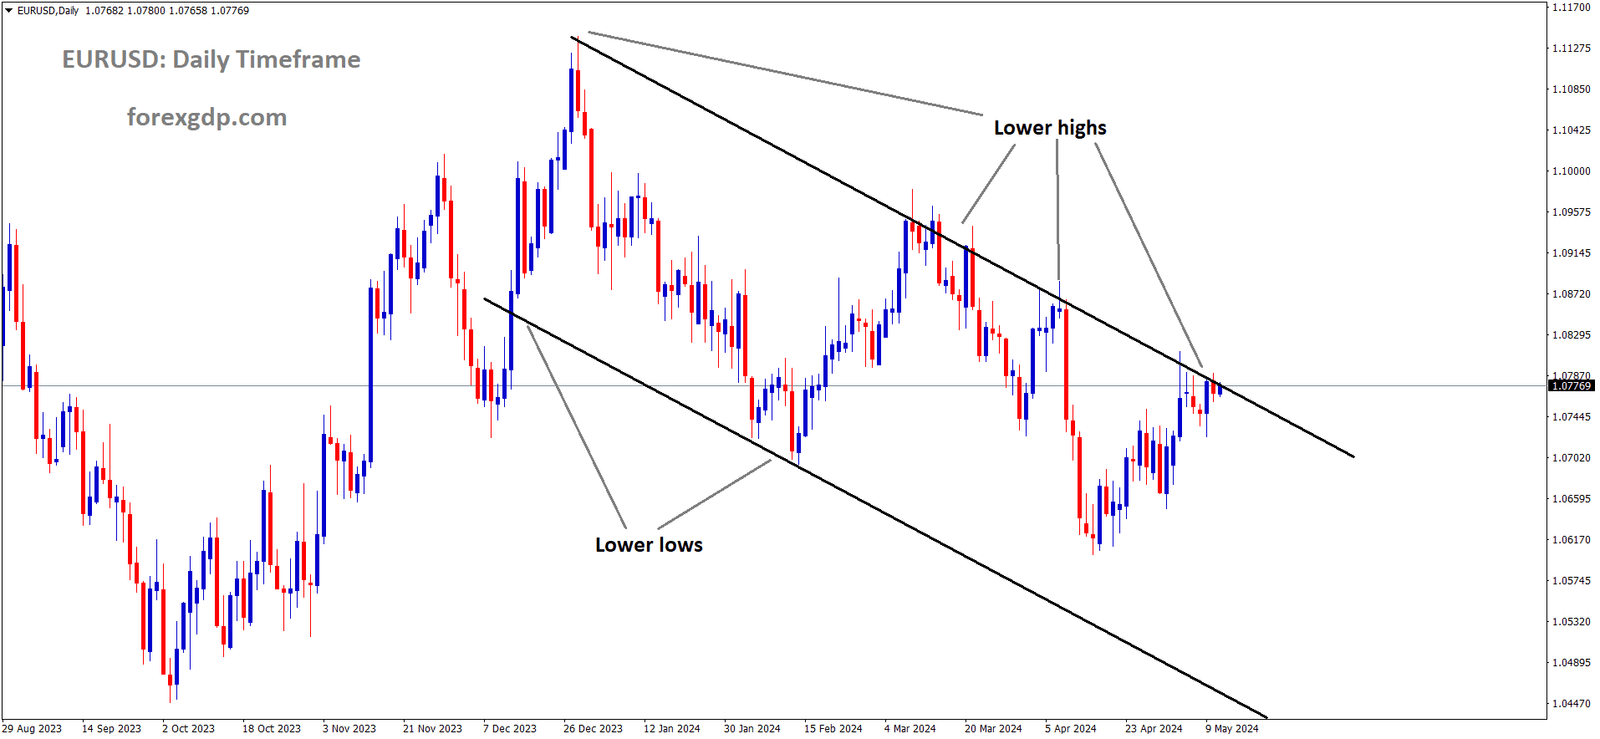This screenshot has width=1600, height=739.
Task: Click the 12 Jan 2024 date label
Action: pos(672,729)
